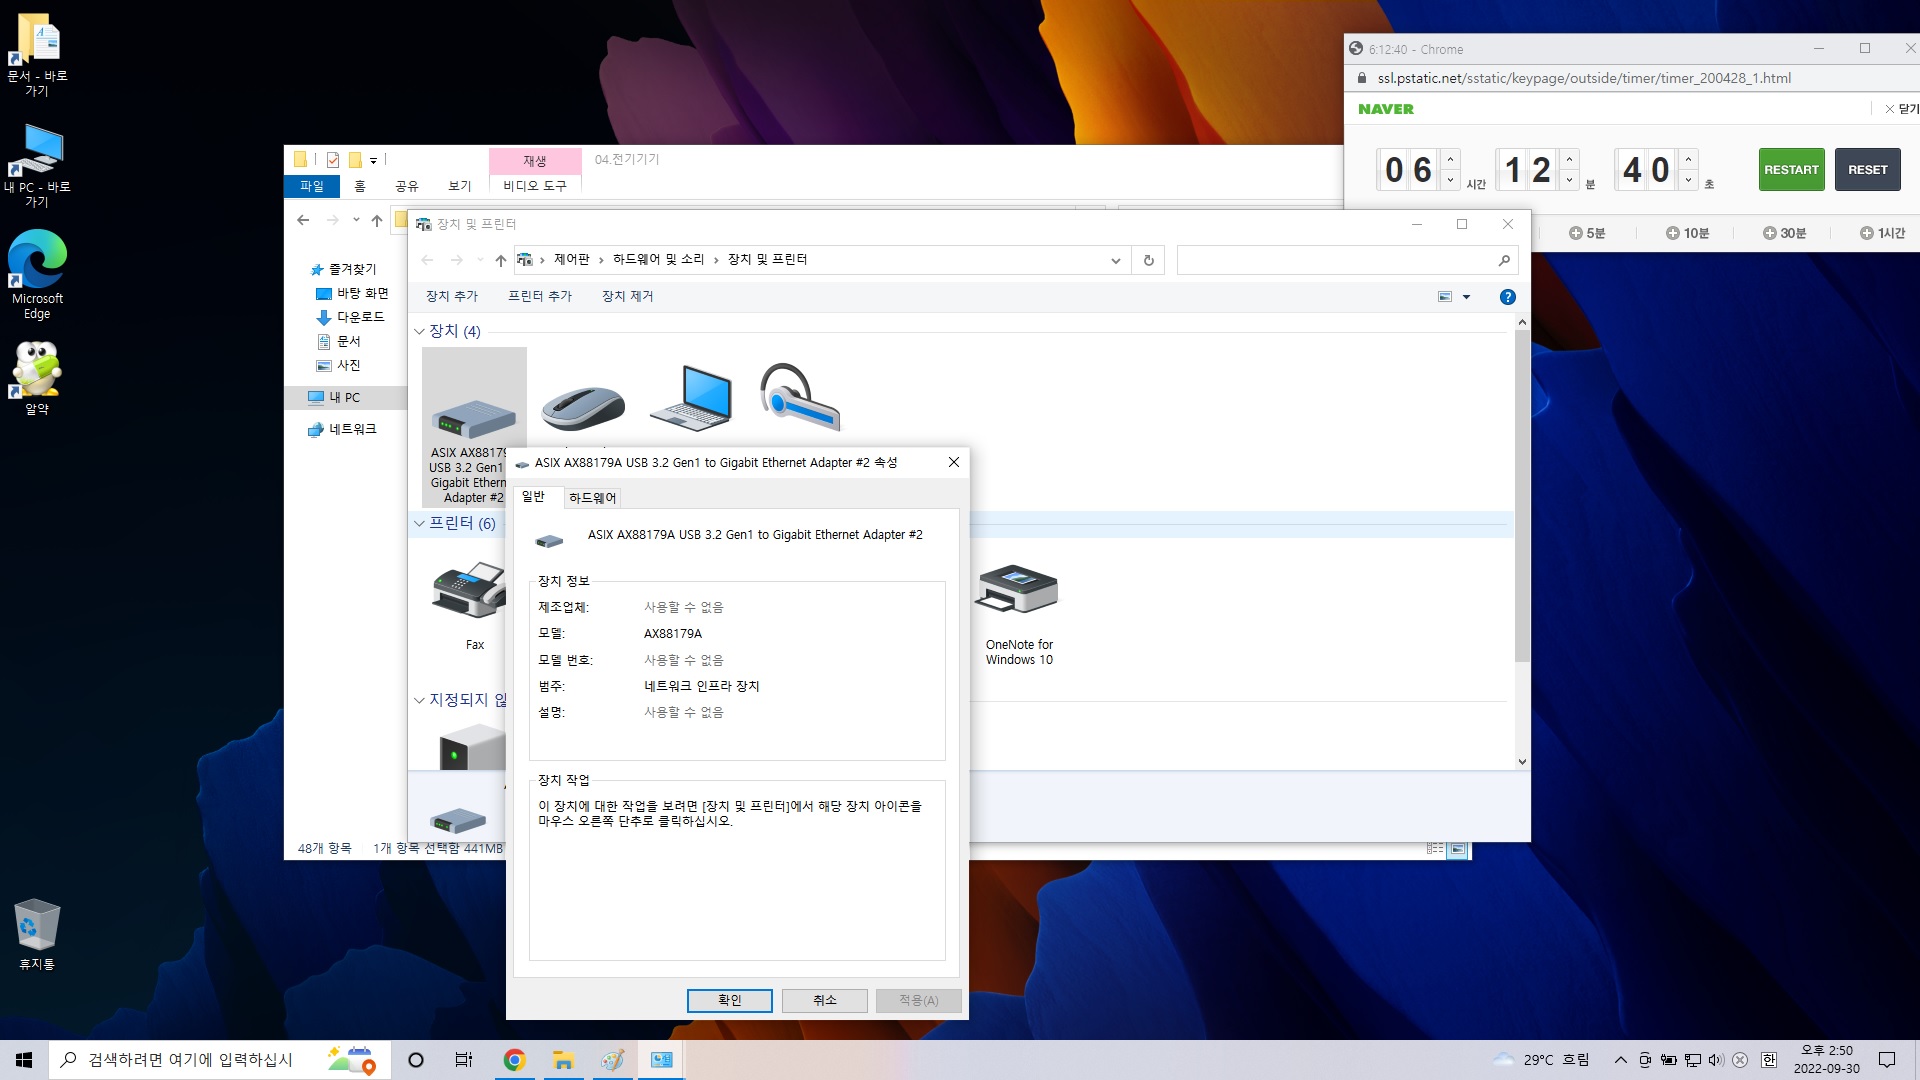Click 프린터 추가 in the toolbar
Image resolution: width=1920 pixels, height=1080 pixels.
coord(540,296)
